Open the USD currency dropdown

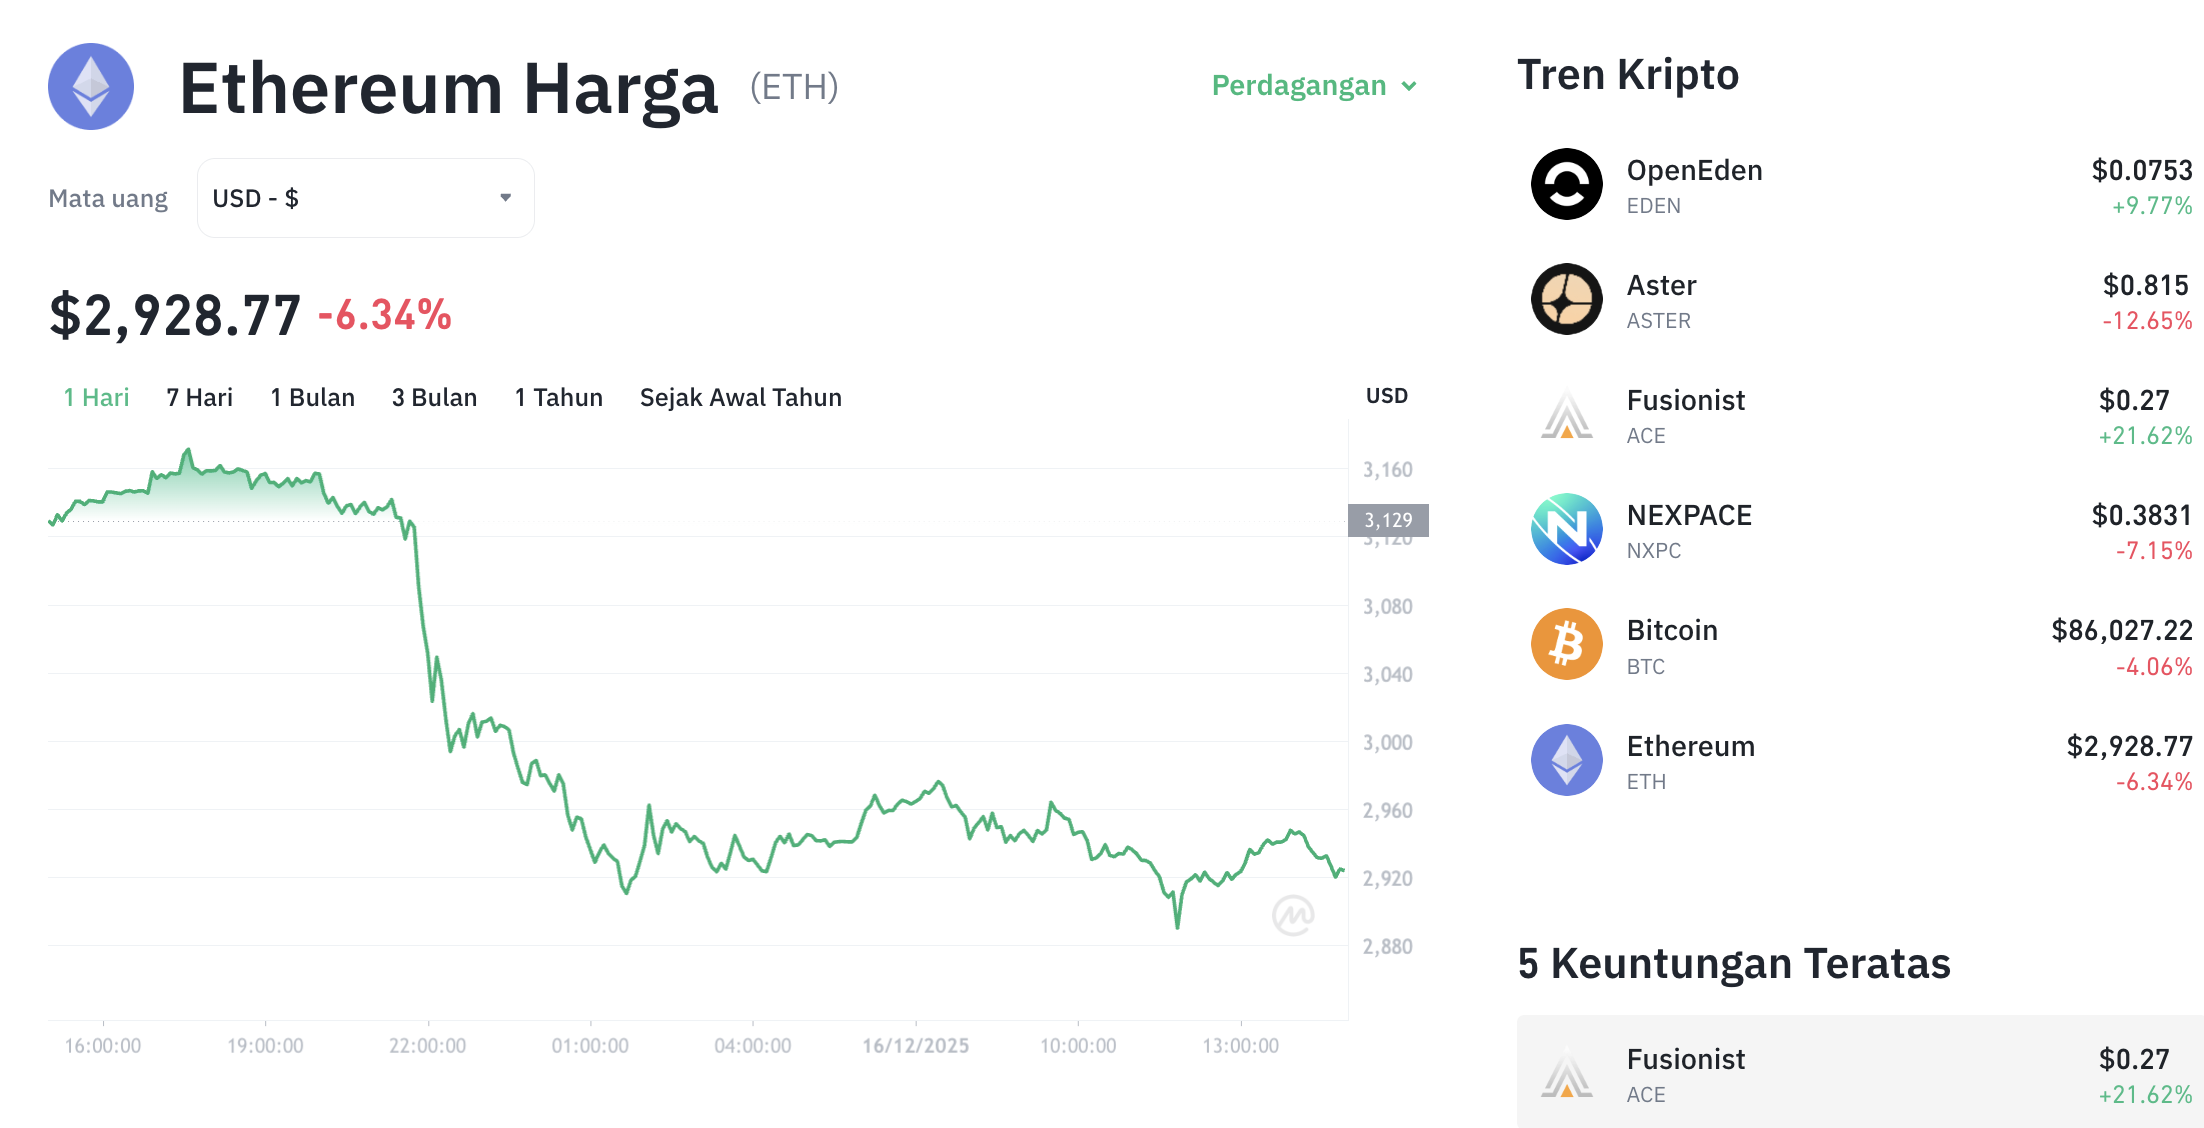click(365, 197)
